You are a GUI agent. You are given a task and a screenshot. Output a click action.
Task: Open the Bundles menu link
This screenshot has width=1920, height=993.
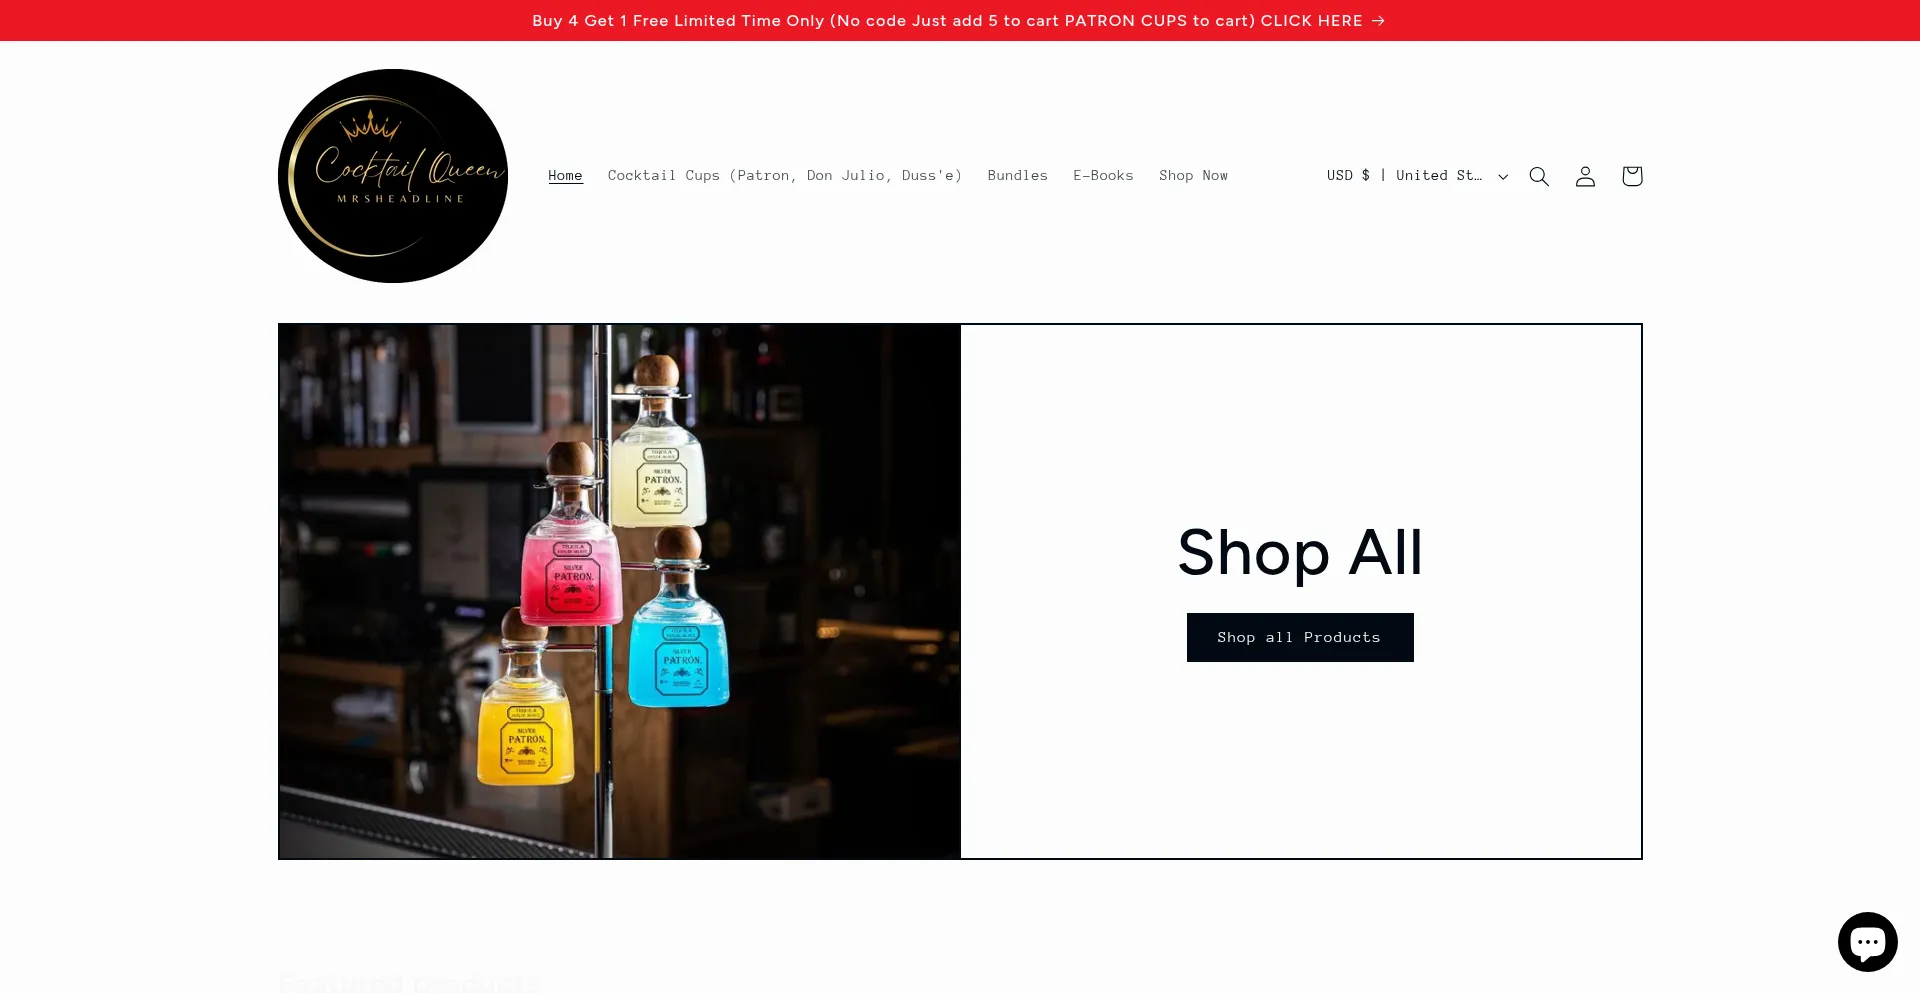tap(1017, 176)
